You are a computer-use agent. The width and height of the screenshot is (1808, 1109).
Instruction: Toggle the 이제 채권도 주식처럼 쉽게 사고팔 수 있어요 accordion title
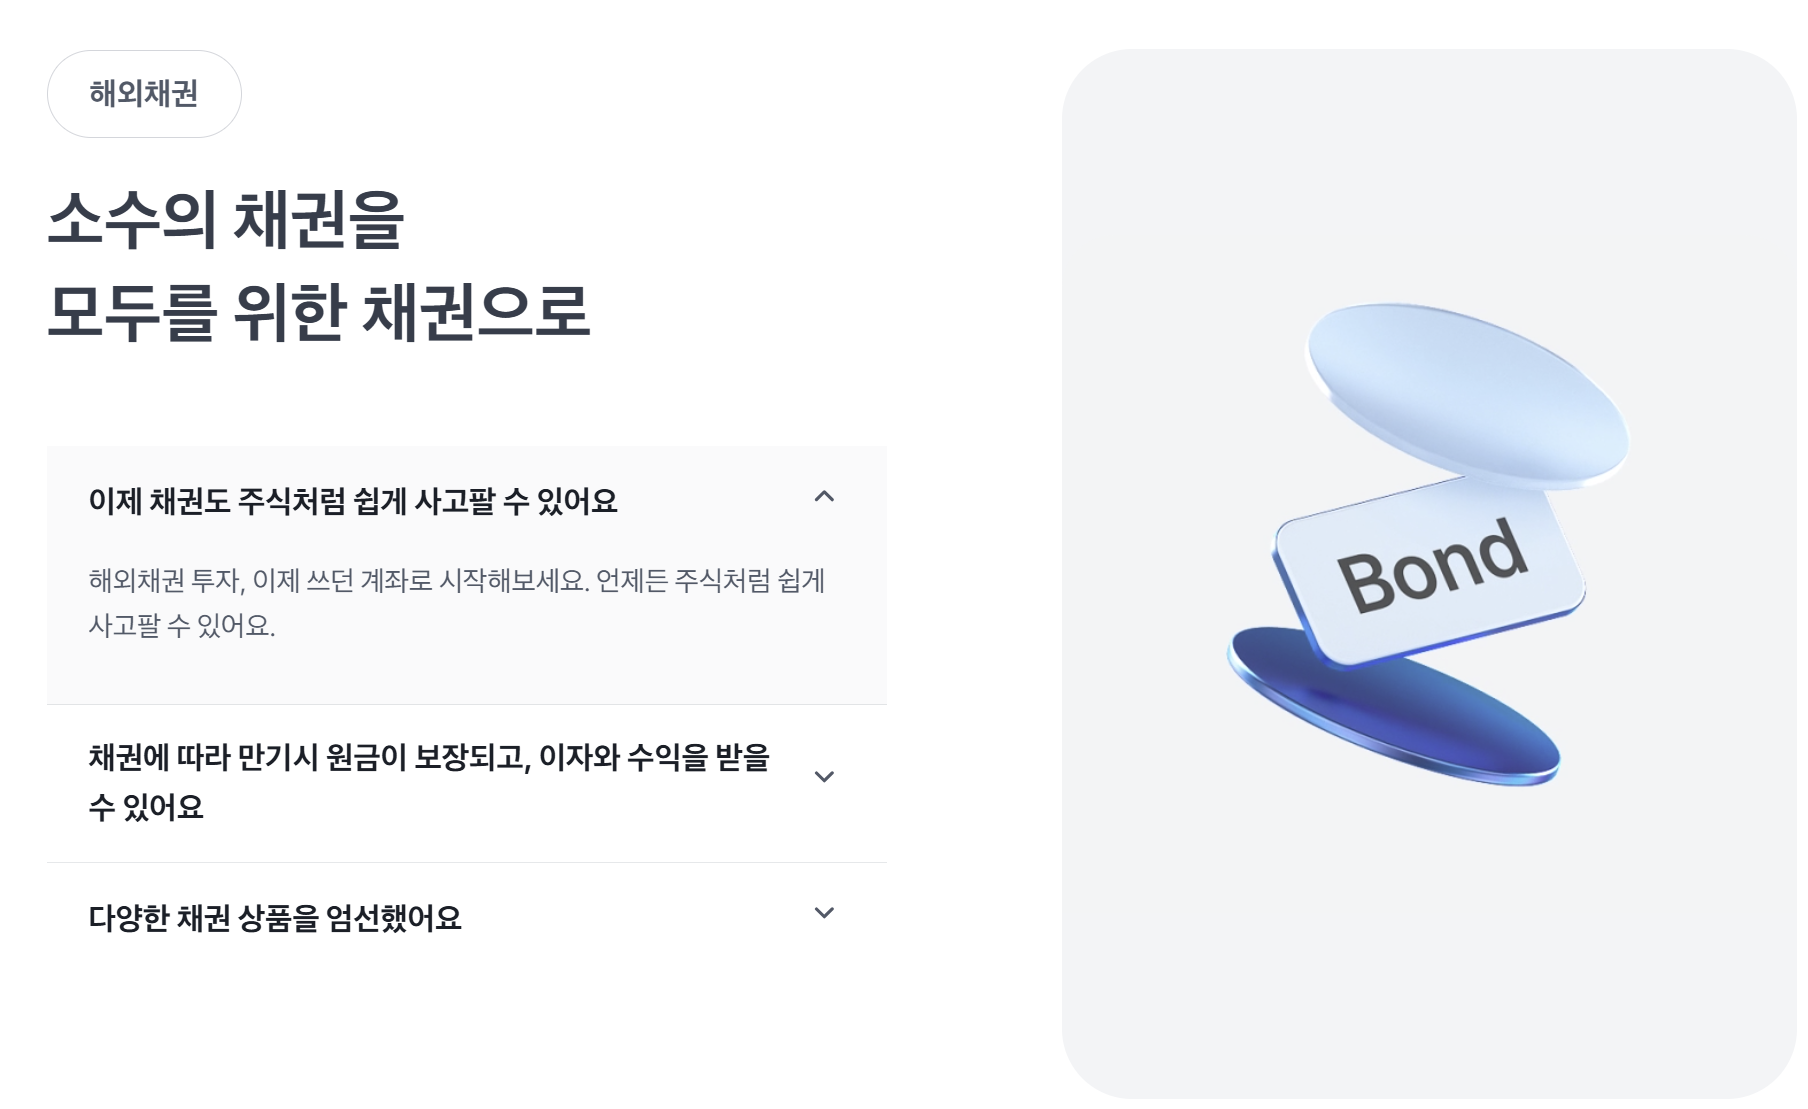tap(353, 500)
